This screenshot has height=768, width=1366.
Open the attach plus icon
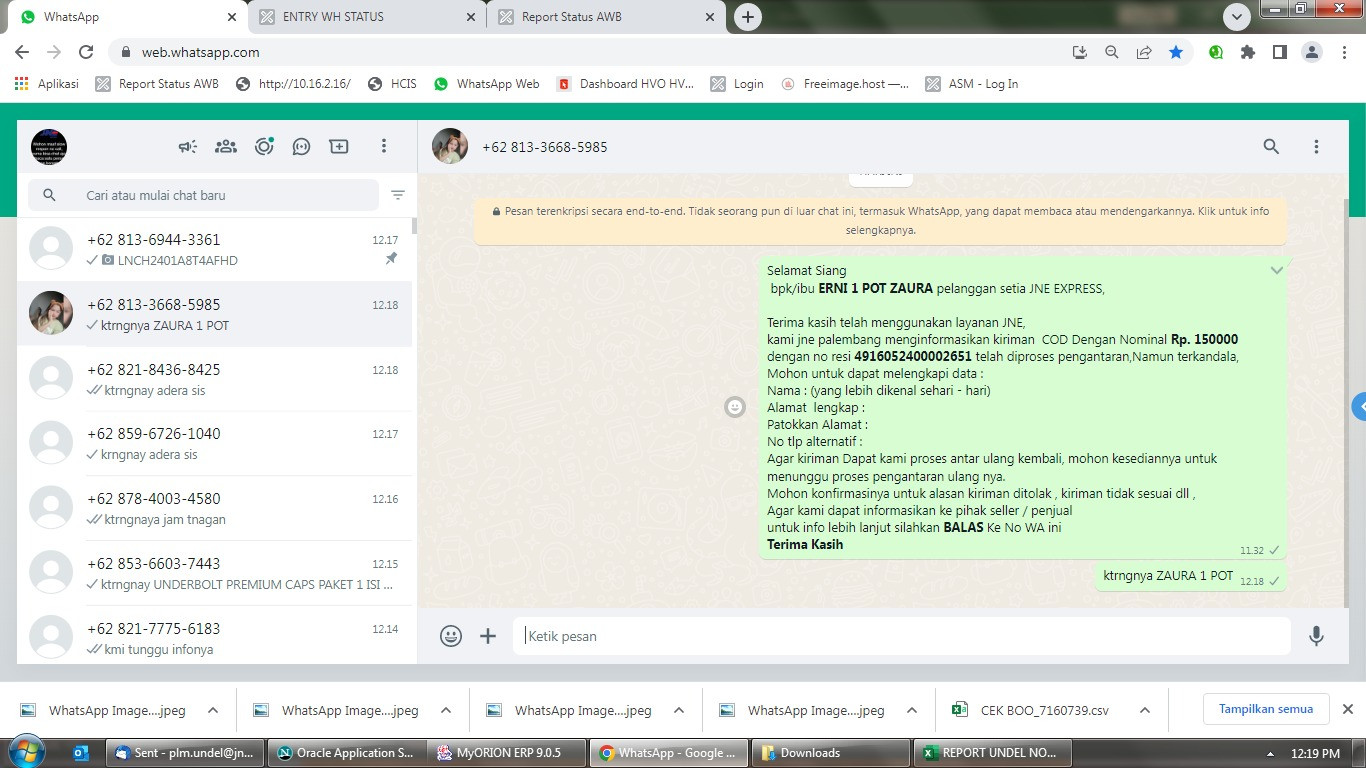click(x=488, y=636)
